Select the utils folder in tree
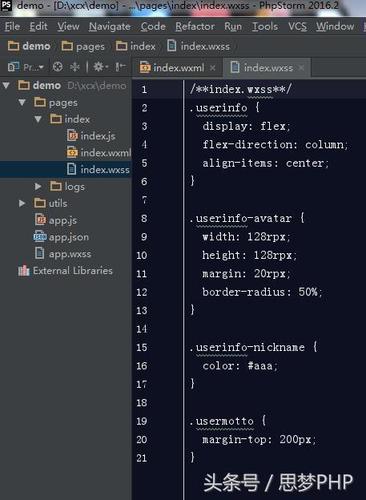366x500 pixels. click(51, 203)
